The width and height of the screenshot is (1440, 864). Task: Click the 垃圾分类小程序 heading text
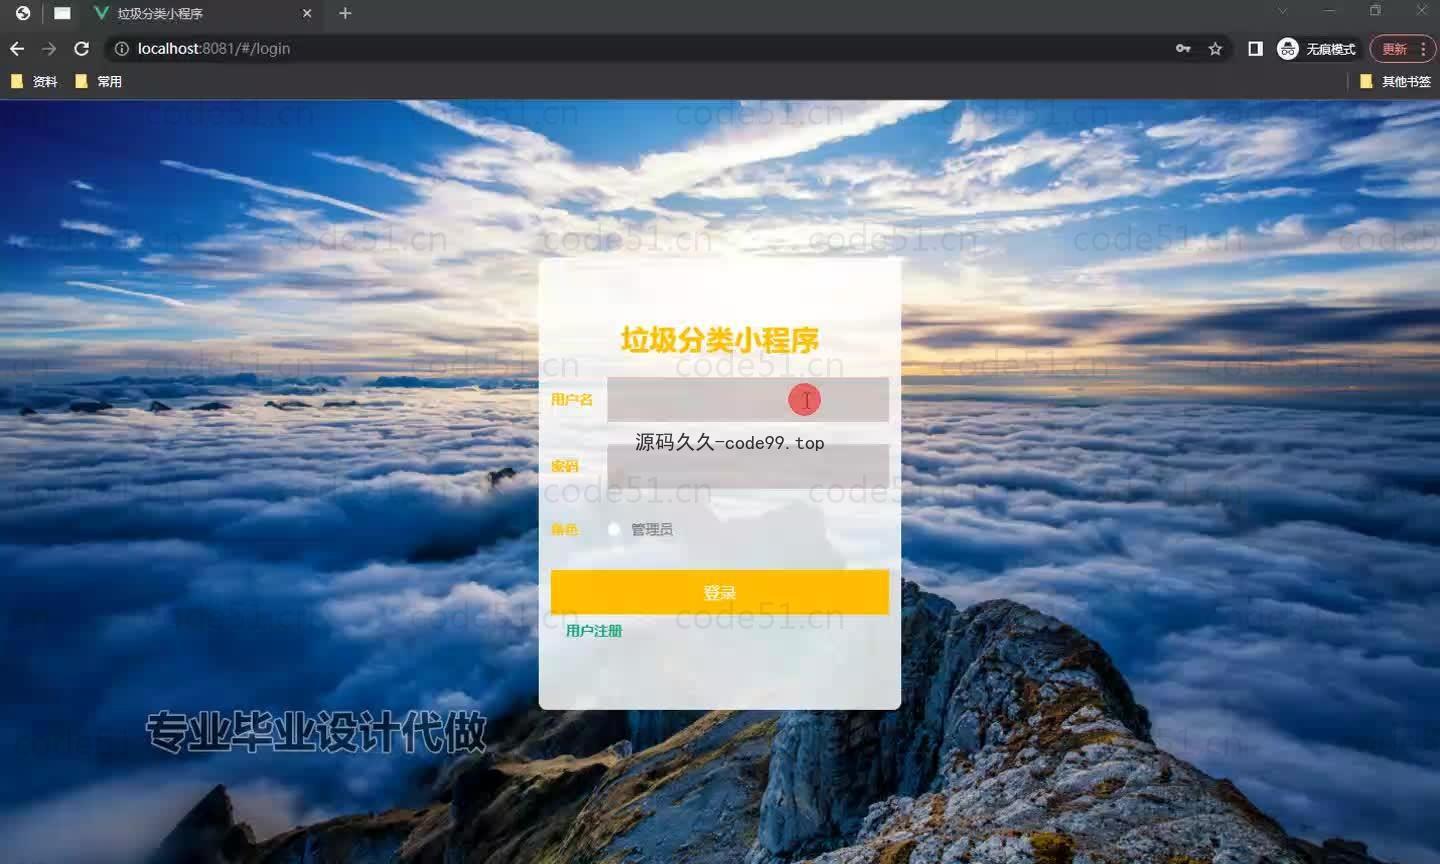point(720,340)
